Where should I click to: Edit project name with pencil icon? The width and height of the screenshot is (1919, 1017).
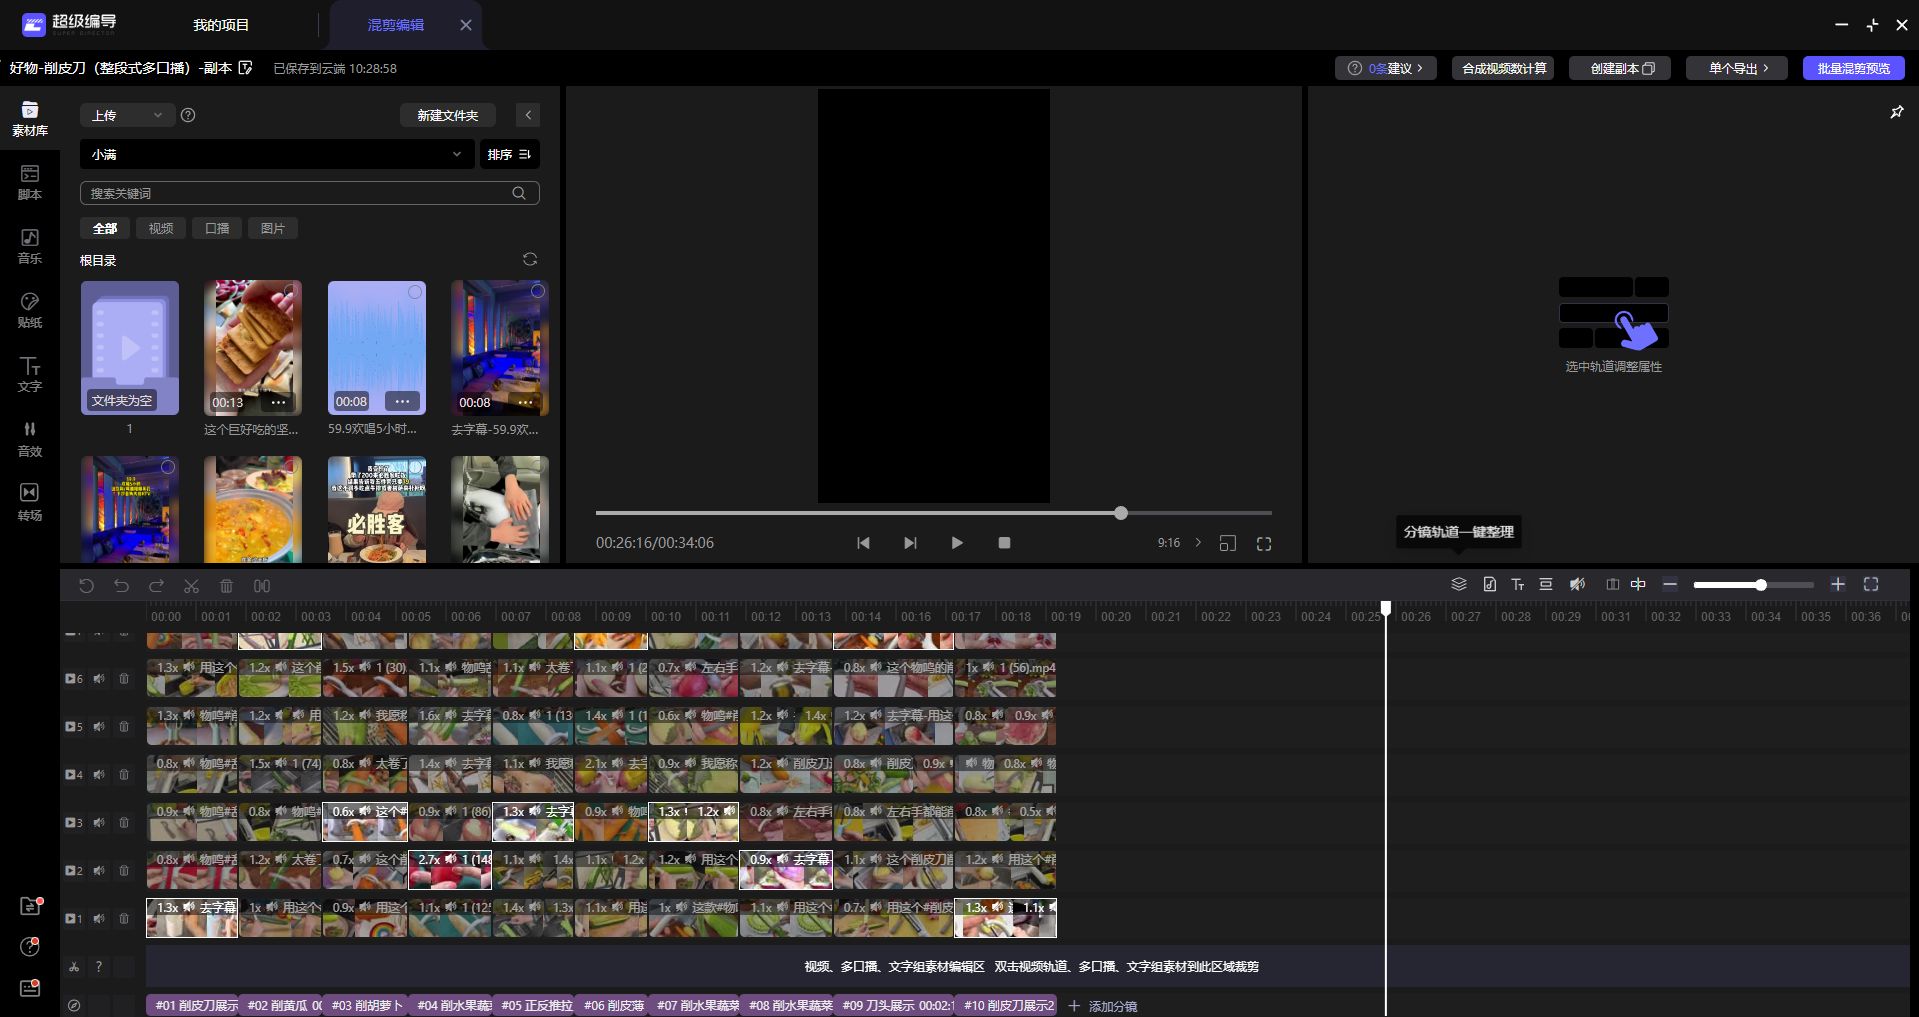tap(246, 68)
